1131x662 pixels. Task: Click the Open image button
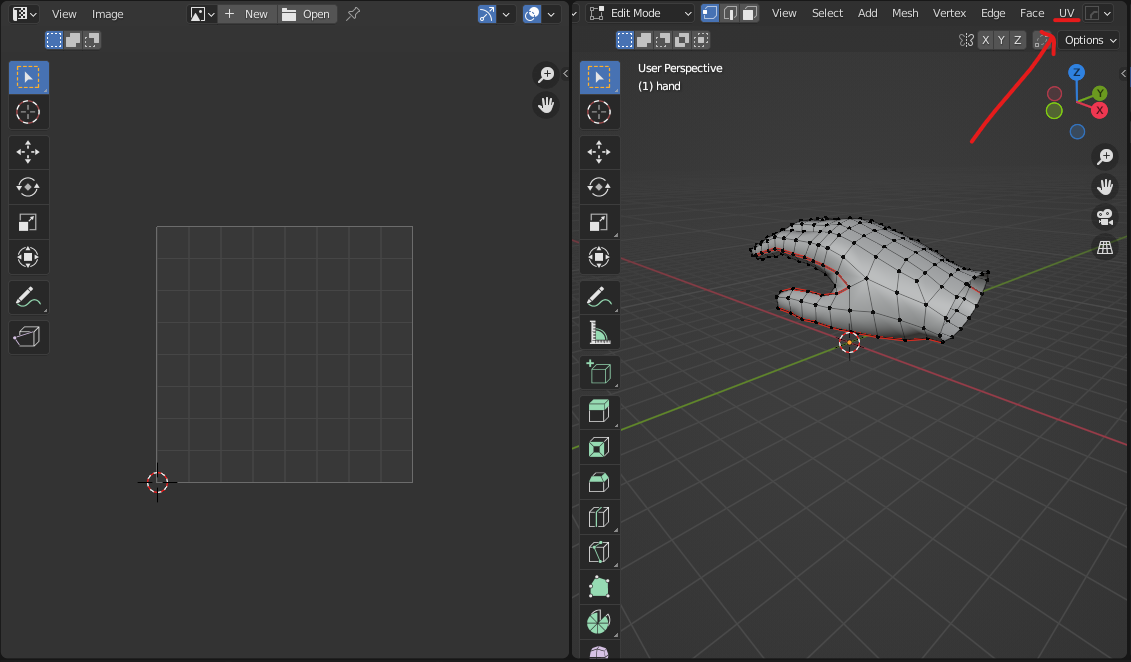(x=307, y=14)
